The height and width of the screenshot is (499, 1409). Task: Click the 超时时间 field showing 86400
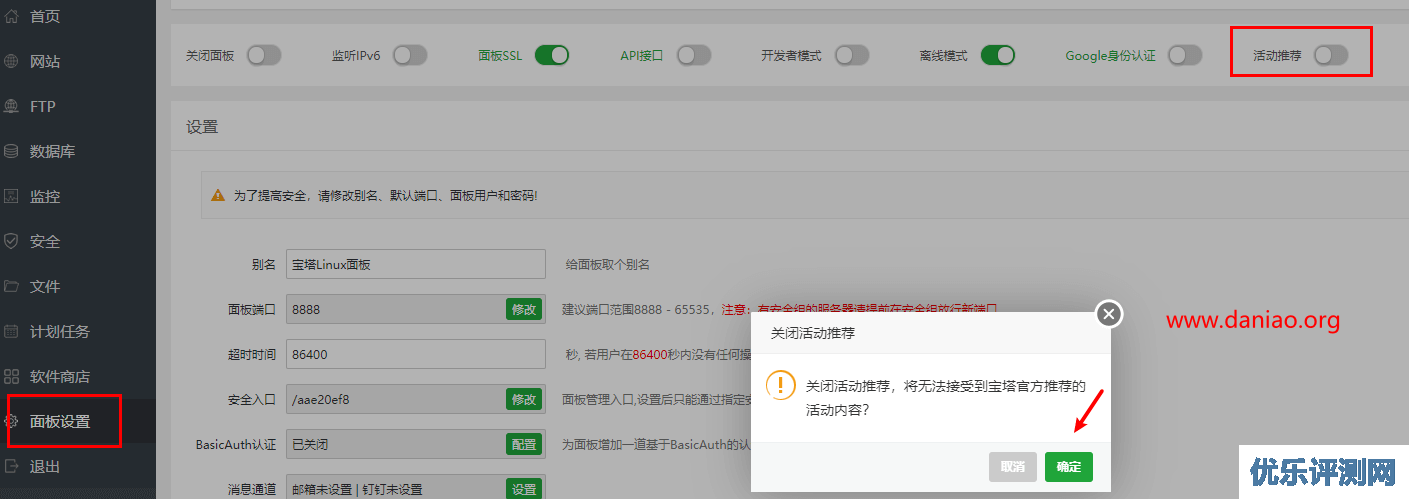tap(415, 354)
